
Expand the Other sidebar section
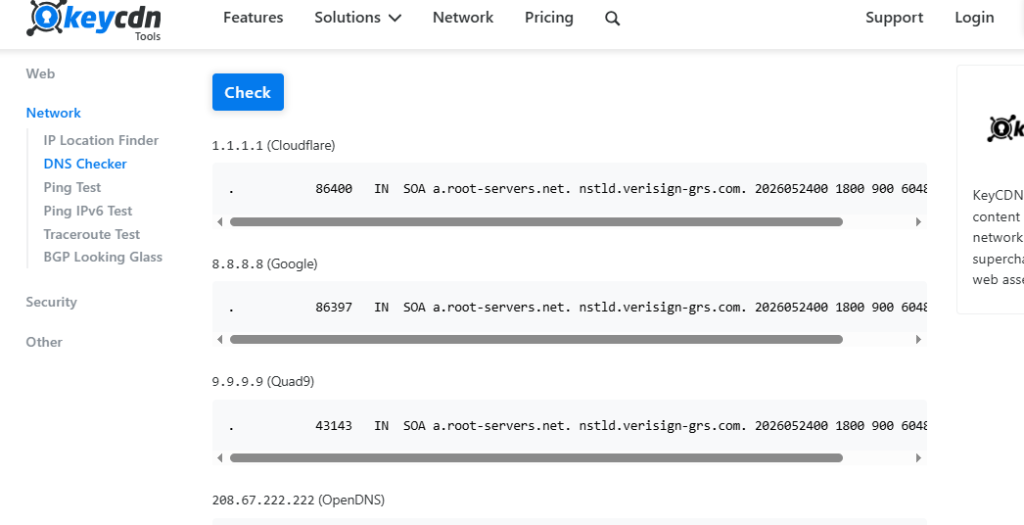[x=44, y=342]
